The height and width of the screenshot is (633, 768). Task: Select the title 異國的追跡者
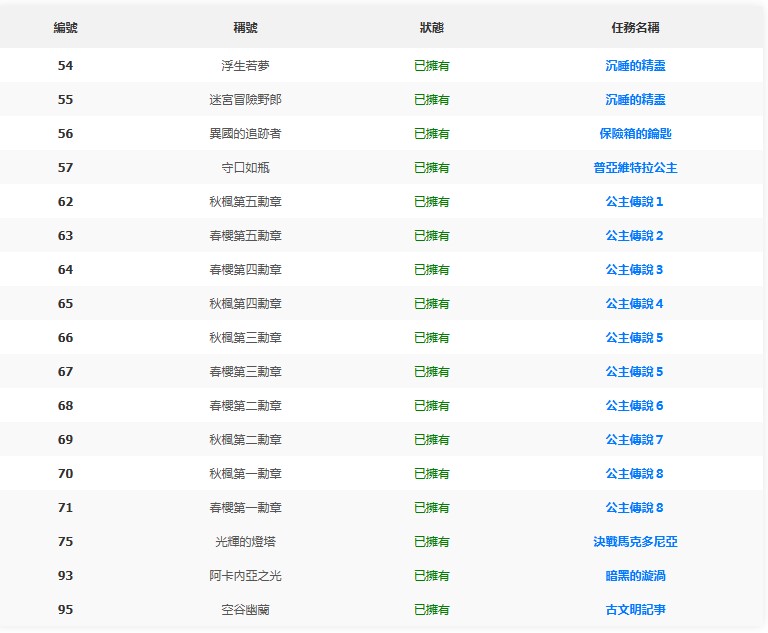(x=245, y=134)
